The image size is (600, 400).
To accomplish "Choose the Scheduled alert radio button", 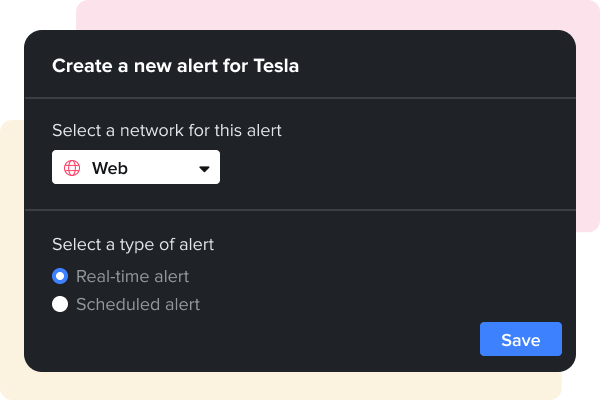I will click(60, 304).
